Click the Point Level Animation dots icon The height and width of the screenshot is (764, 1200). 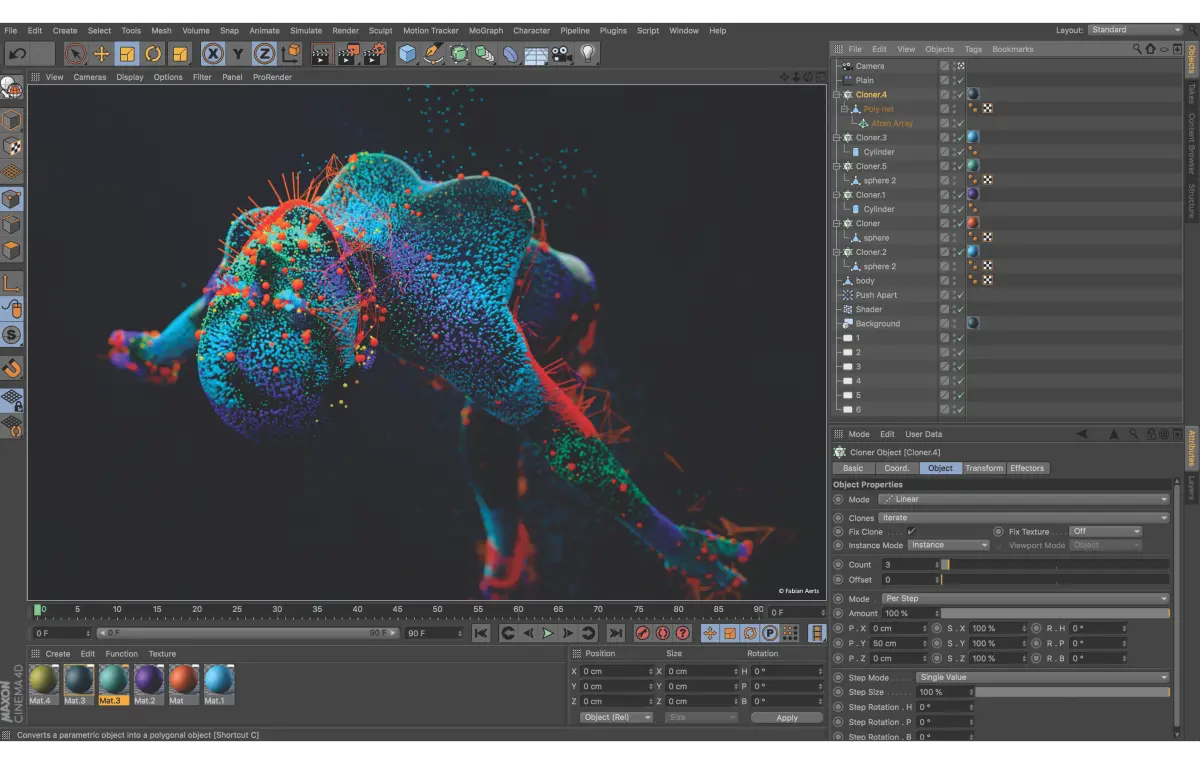click(790, 633)
